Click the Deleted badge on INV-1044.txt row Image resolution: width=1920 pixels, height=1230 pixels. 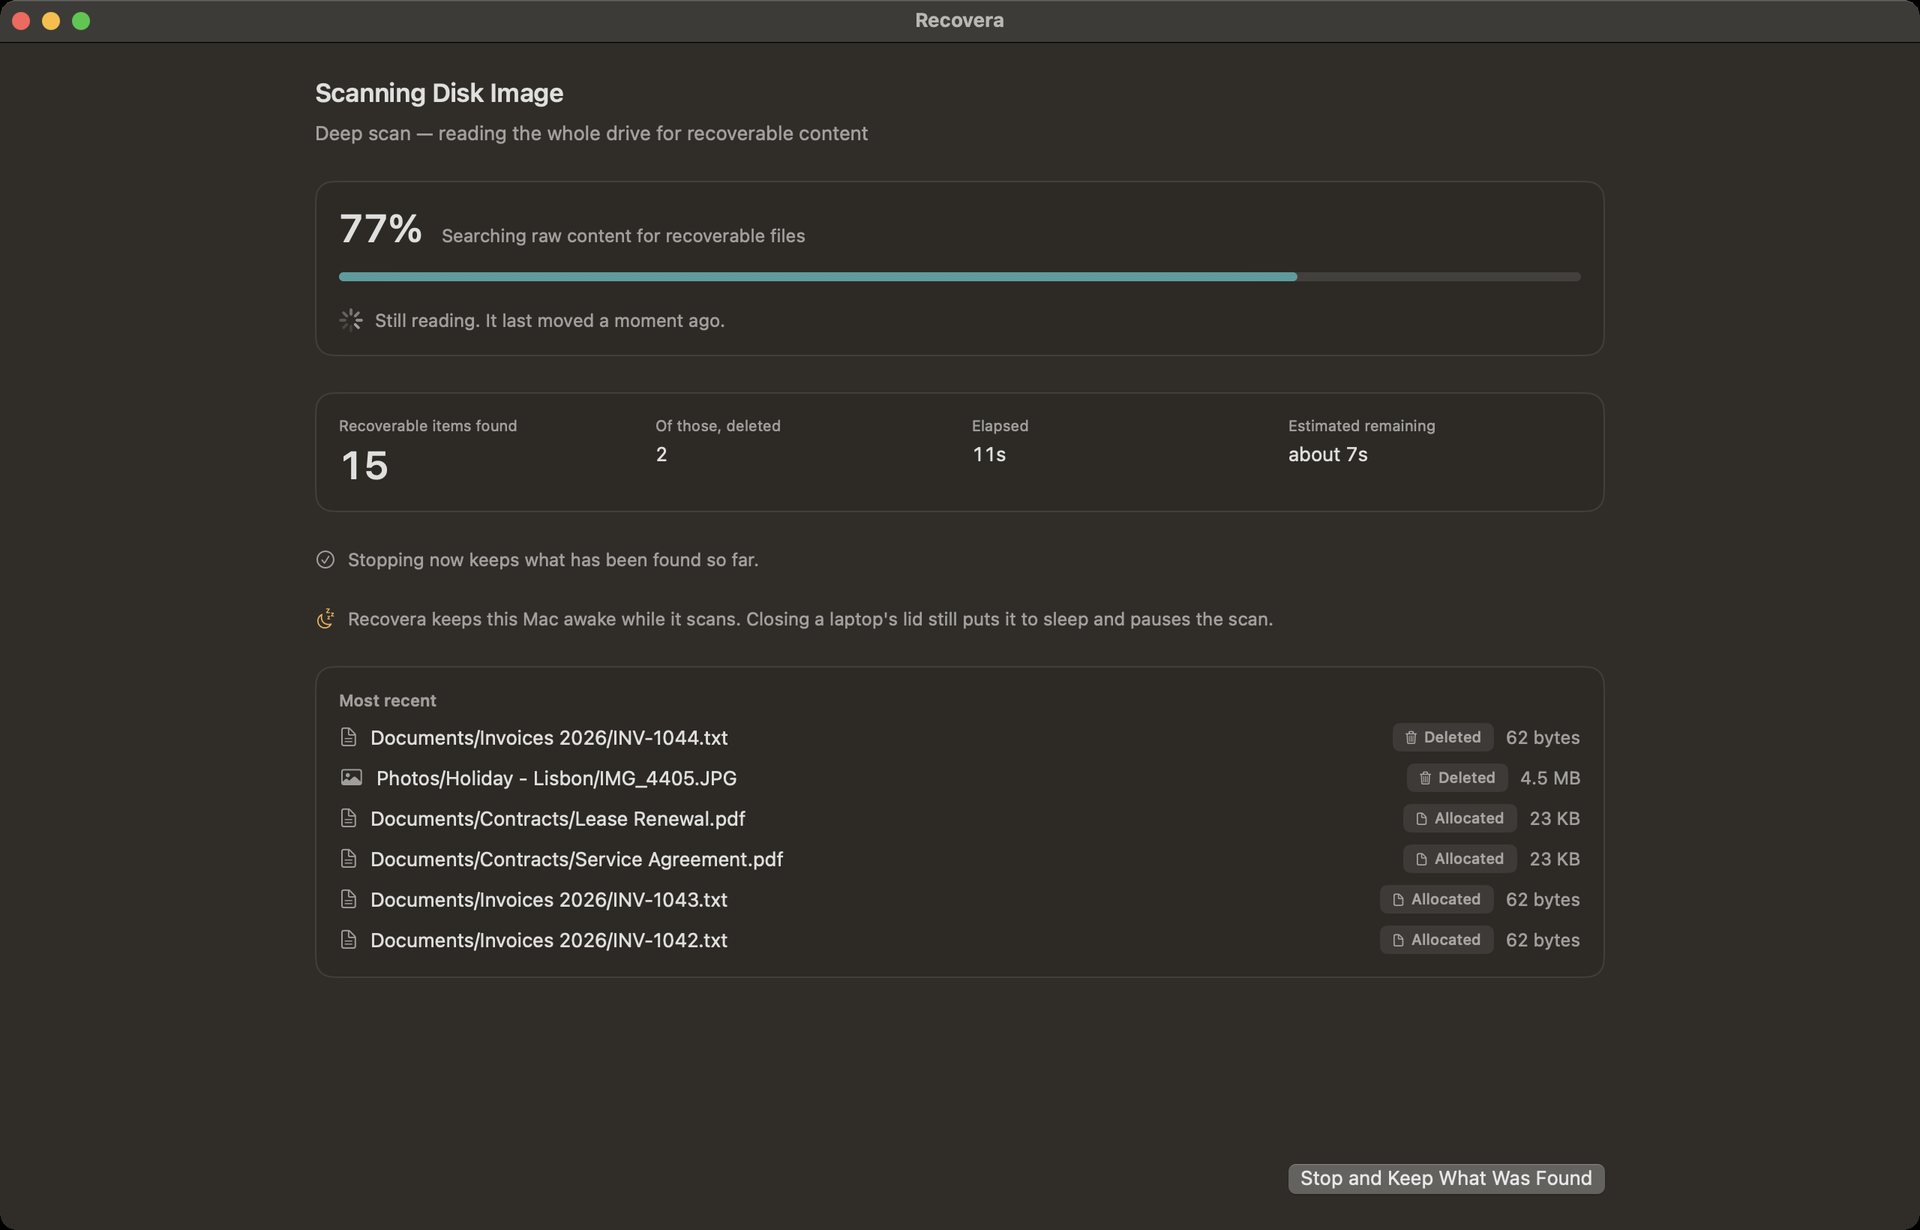pyautogui.click(x=1443, y=737)
